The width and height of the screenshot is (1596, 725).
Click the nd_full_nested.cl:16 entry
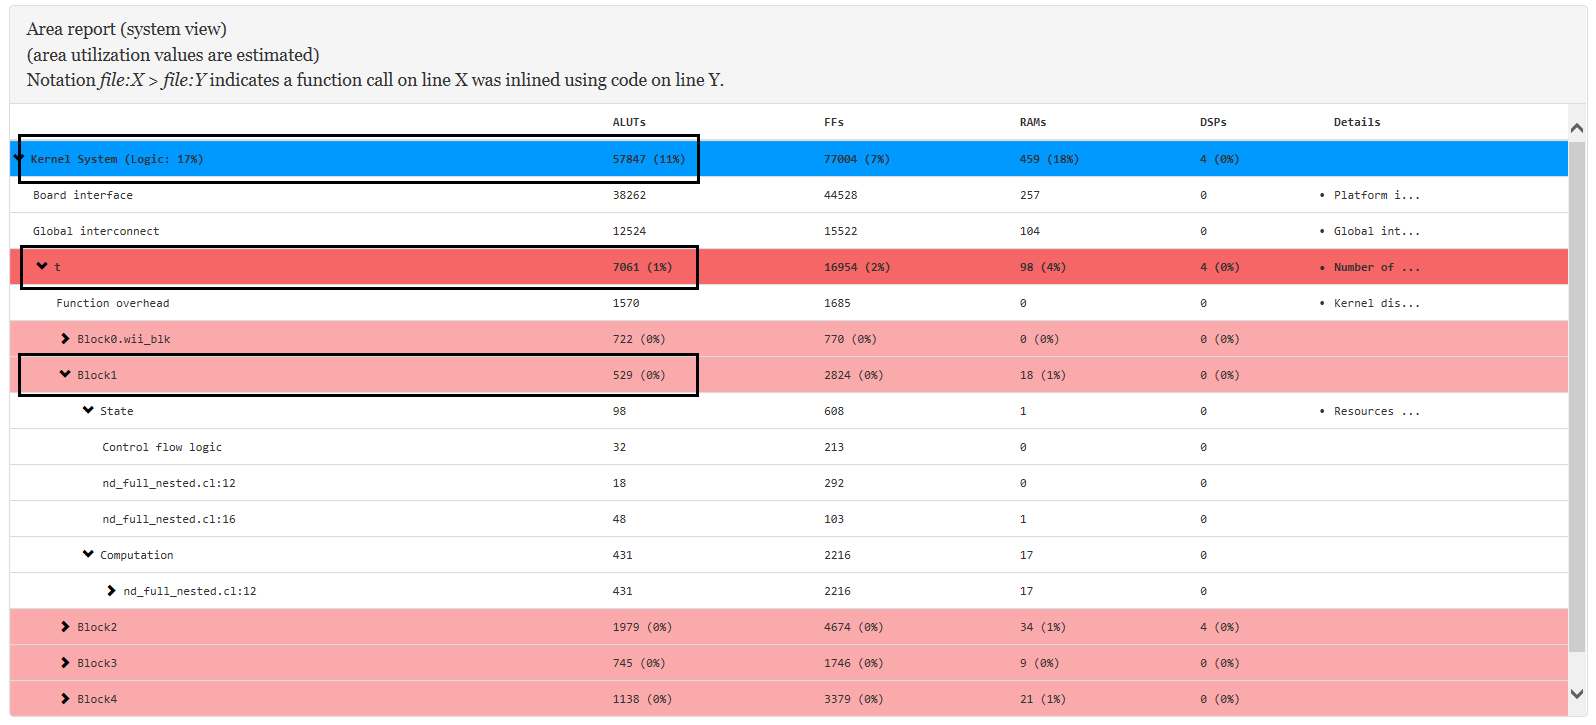169,519
